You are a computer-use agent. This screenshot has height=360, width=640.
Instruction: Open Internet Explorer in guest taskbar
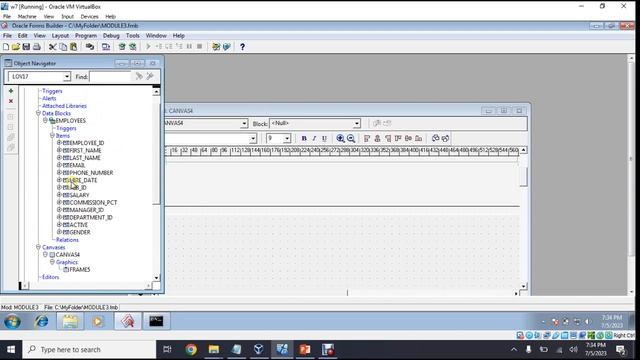[41, 322]
